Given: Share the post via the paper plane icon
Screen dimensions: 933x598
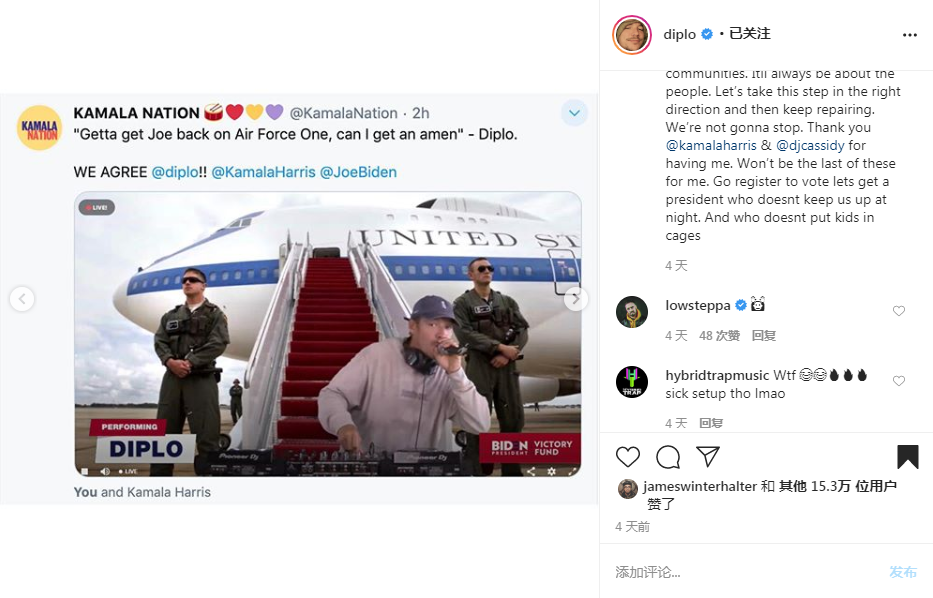Looking at the screenshot, I should (708, 456).
